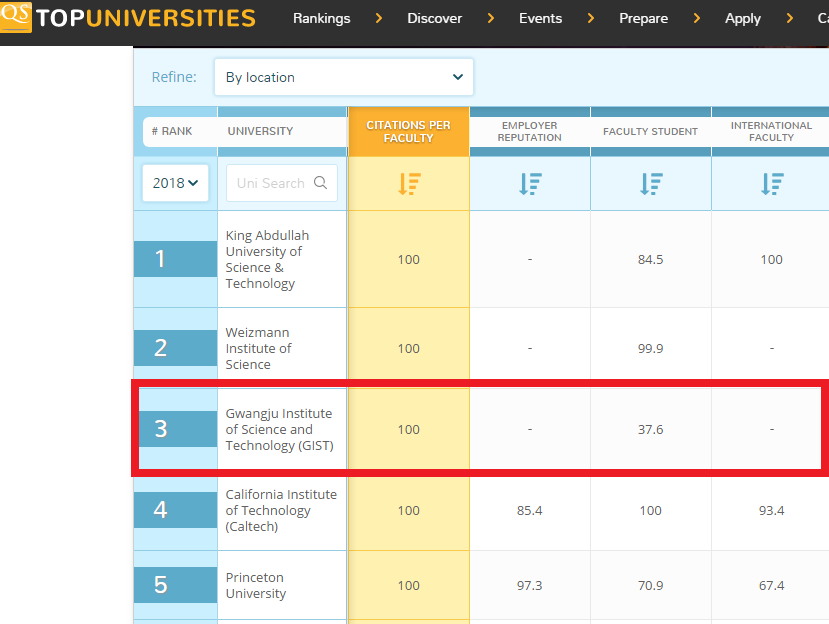829x624 pixels.
Task: Open the Prepare menu
Action: 643,18
